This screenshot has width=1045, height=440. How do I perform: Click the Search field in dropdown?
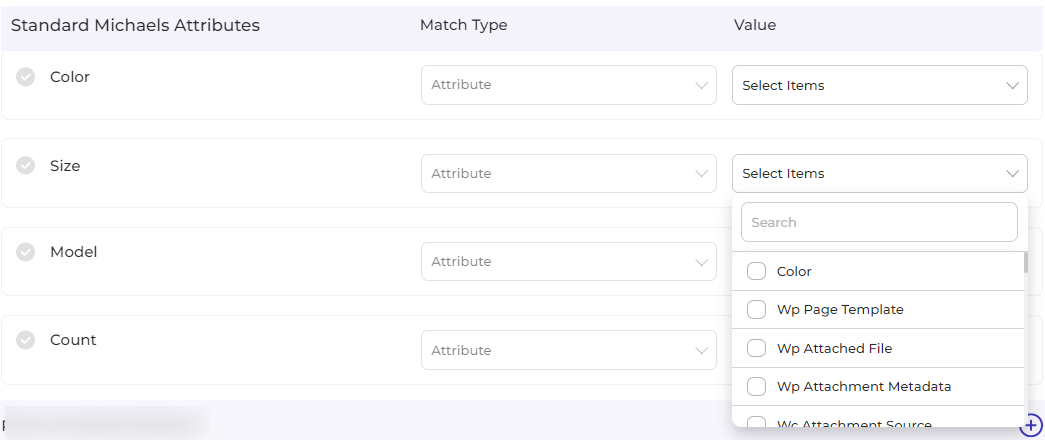[x=879, y=222]
